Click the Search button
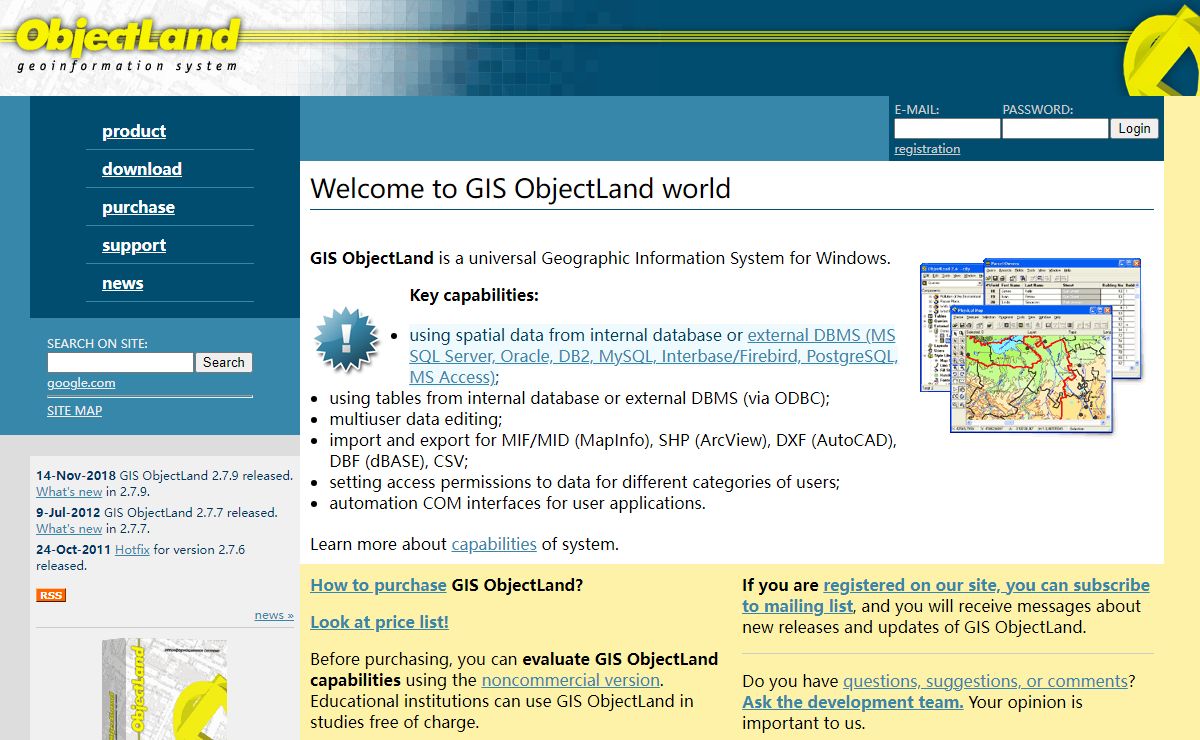 click(224, 363)
